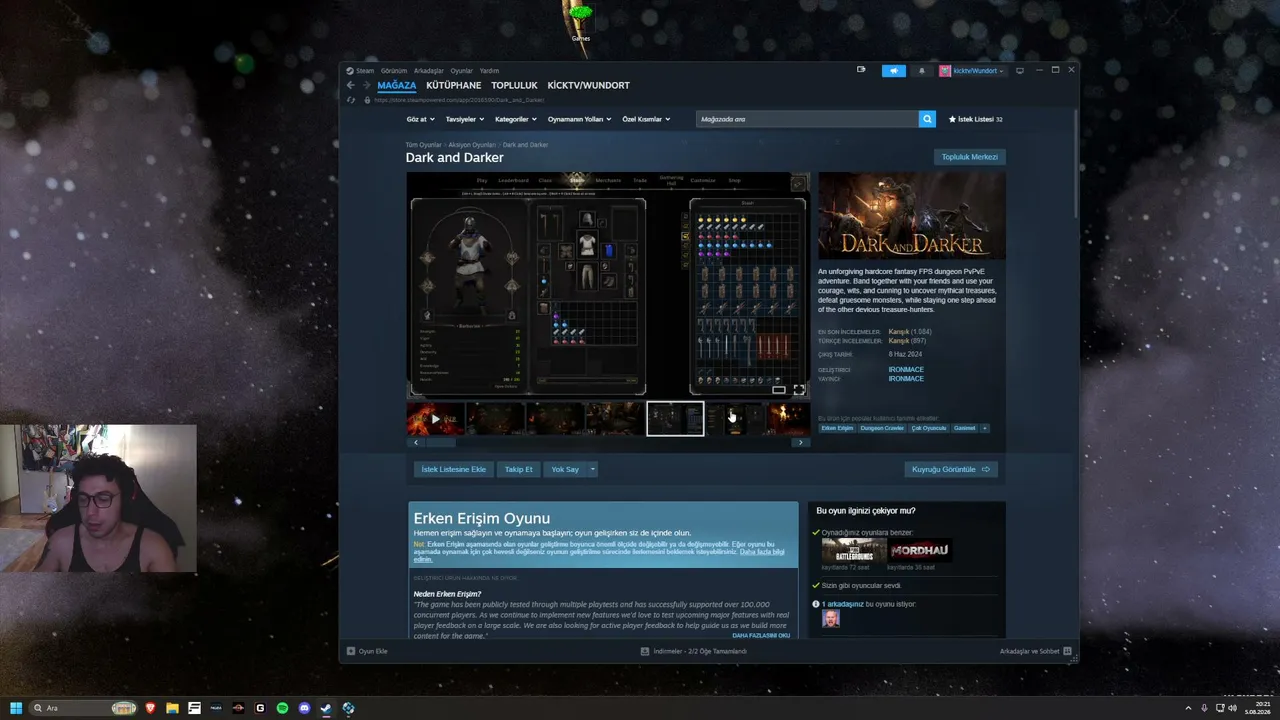1280x720 pixels.
Task: Reload the store page with refresh icon
Action: click(x=350, y=100)
